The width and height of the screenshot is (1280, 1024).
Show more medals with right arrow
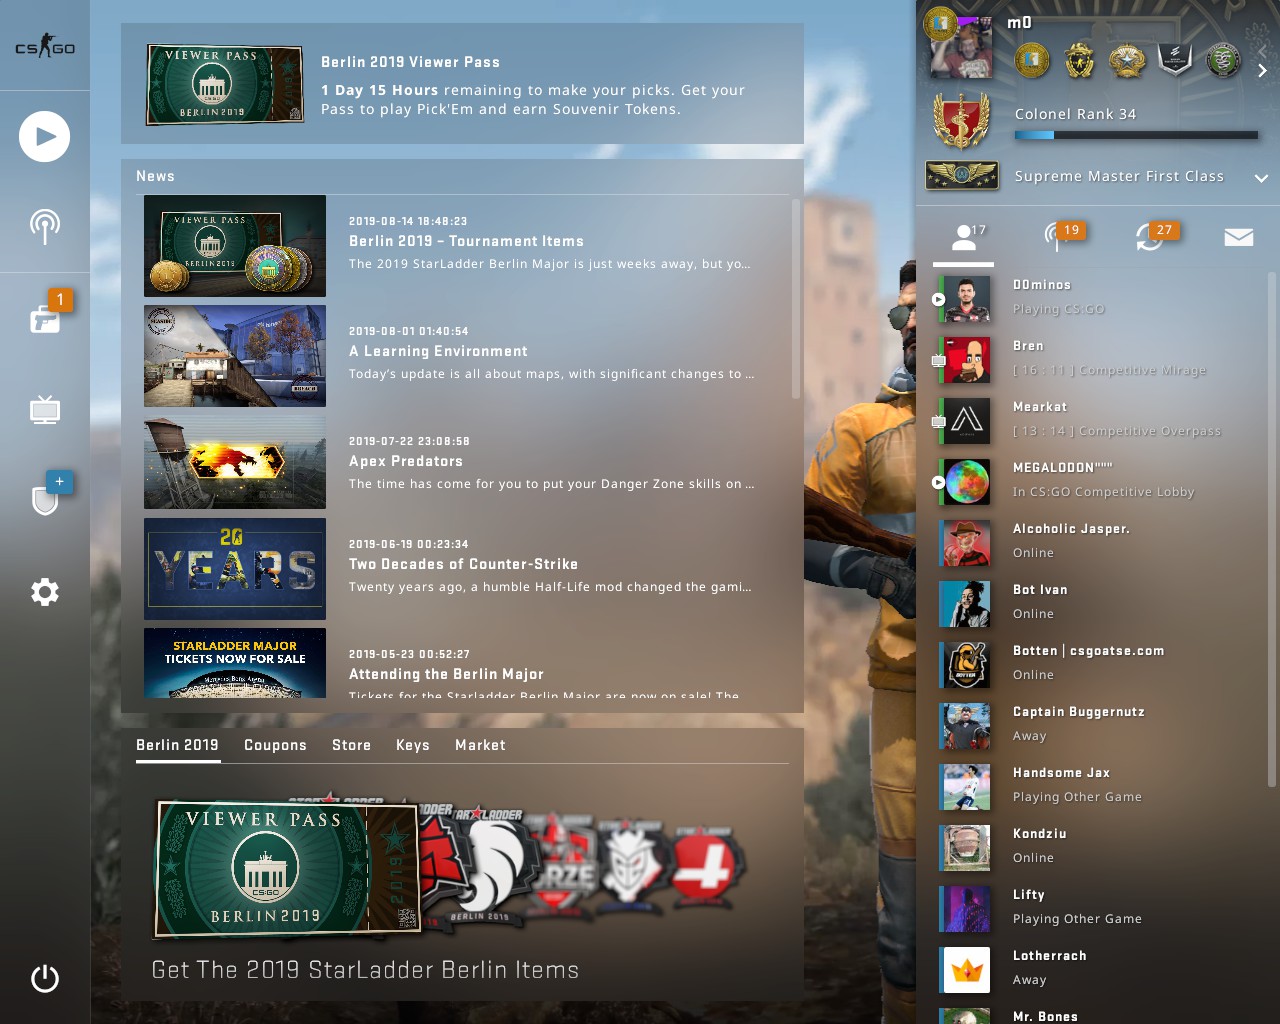point(1262,70)
